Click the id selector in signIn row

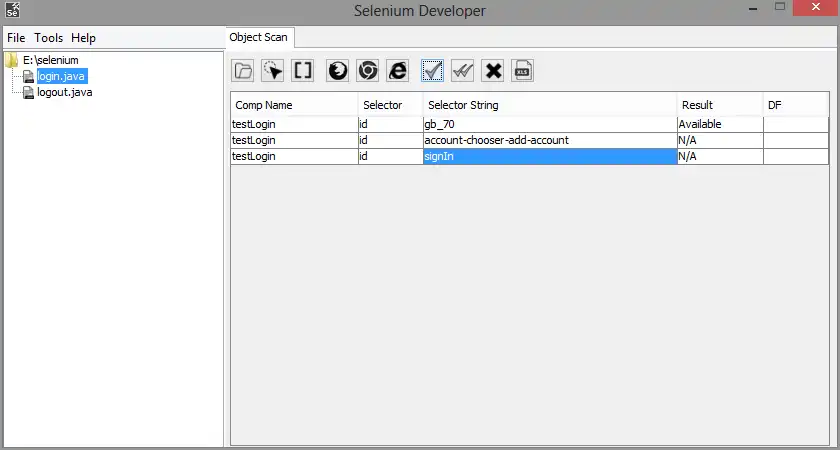point(391,156)
